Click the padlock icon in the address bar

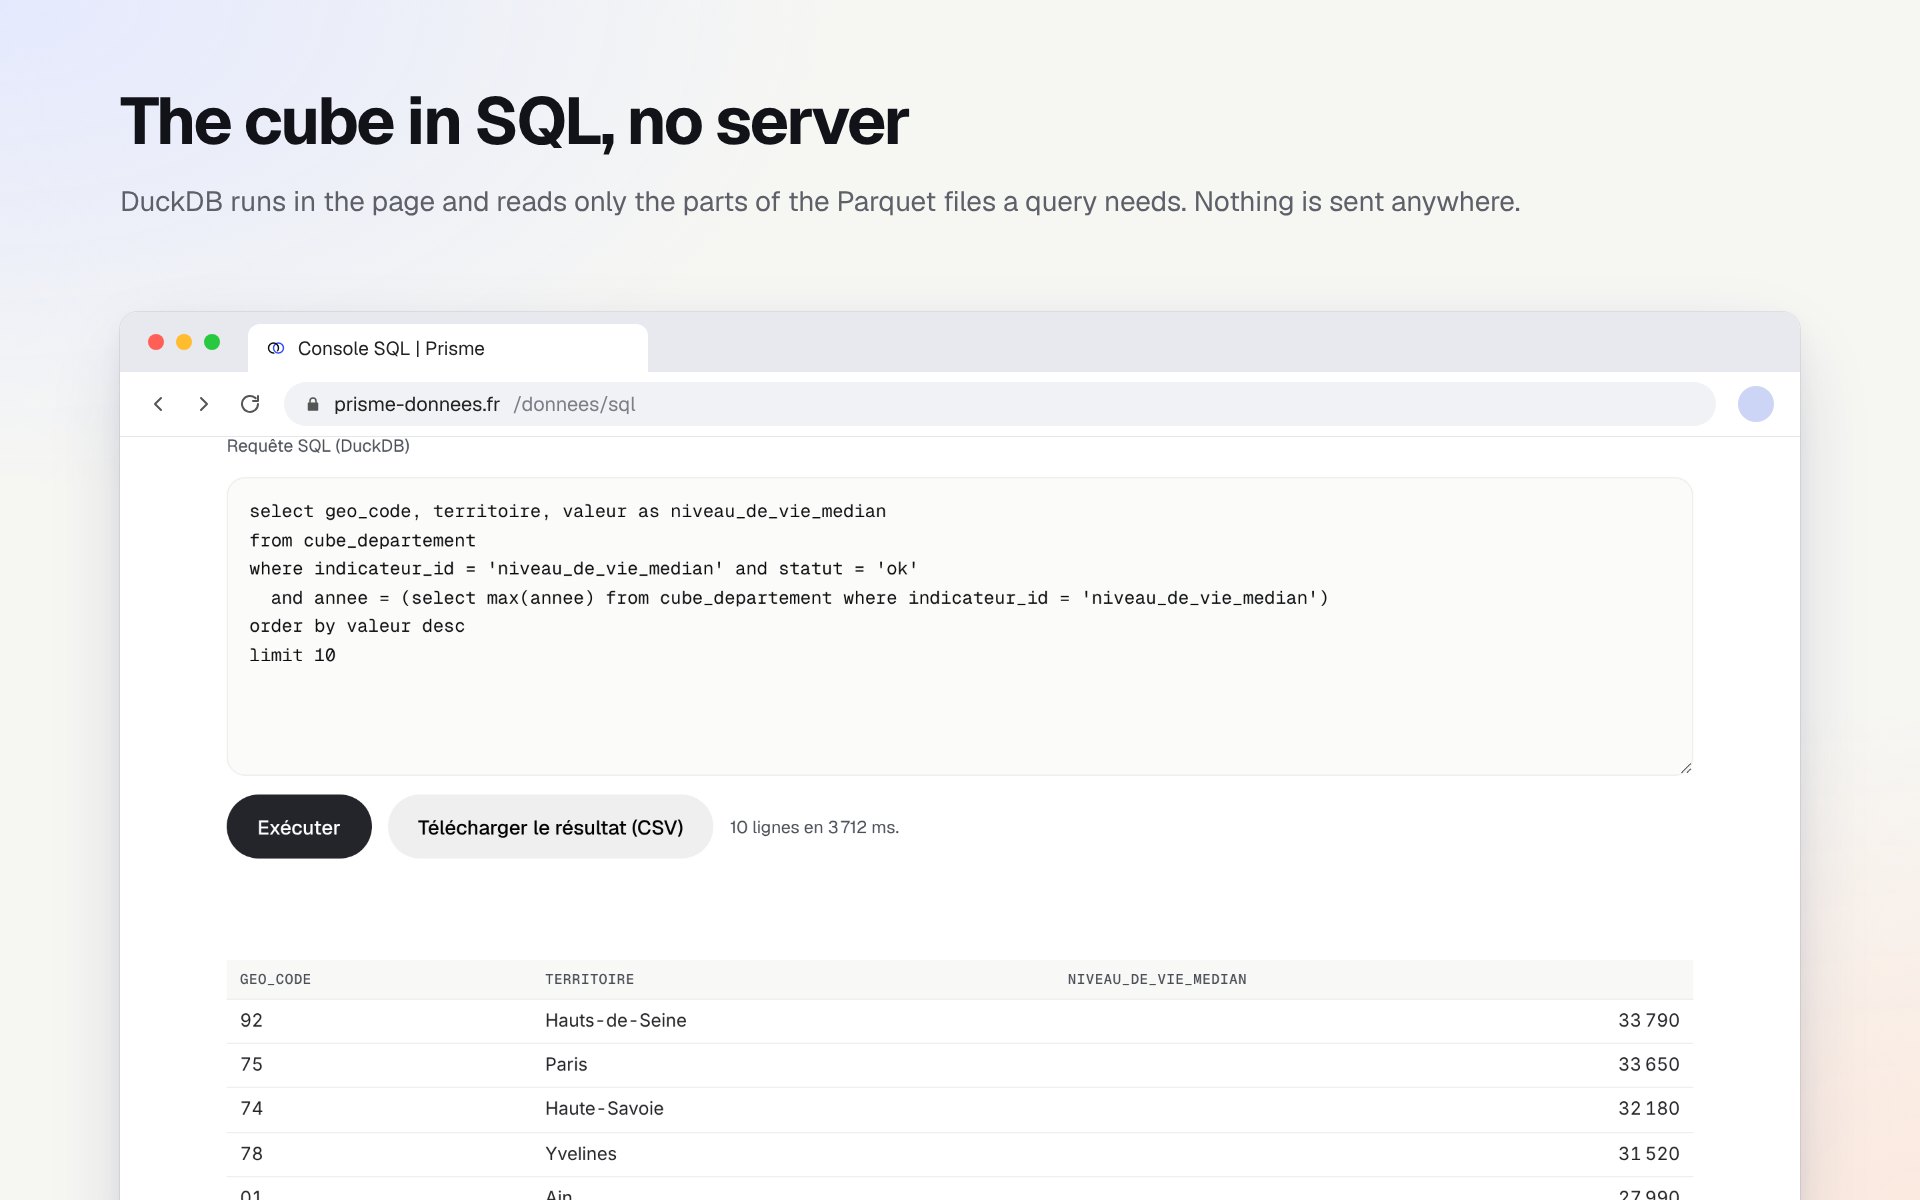coord(313,404)
